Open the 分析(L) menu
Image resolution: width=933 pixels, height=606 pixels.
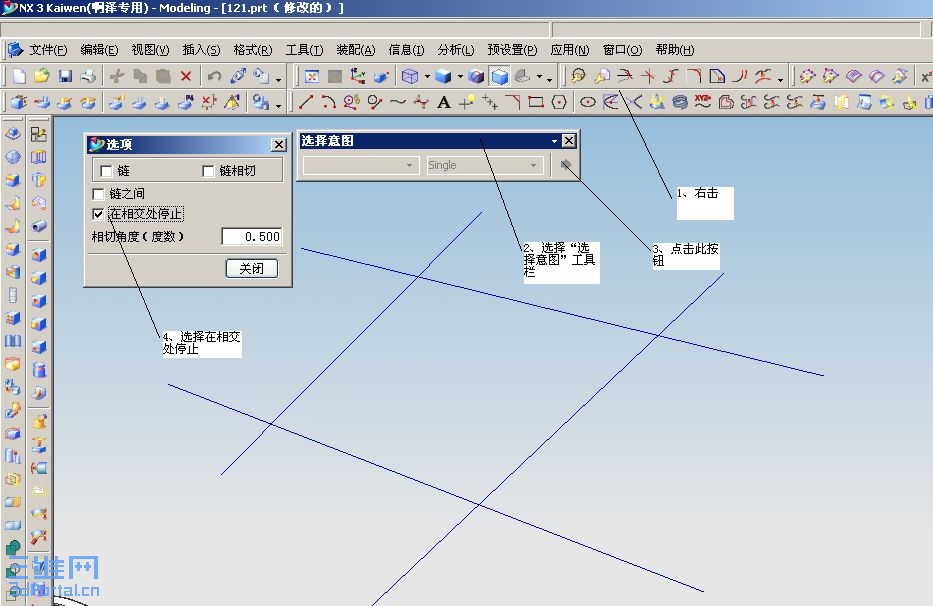[x=456, y=50]
